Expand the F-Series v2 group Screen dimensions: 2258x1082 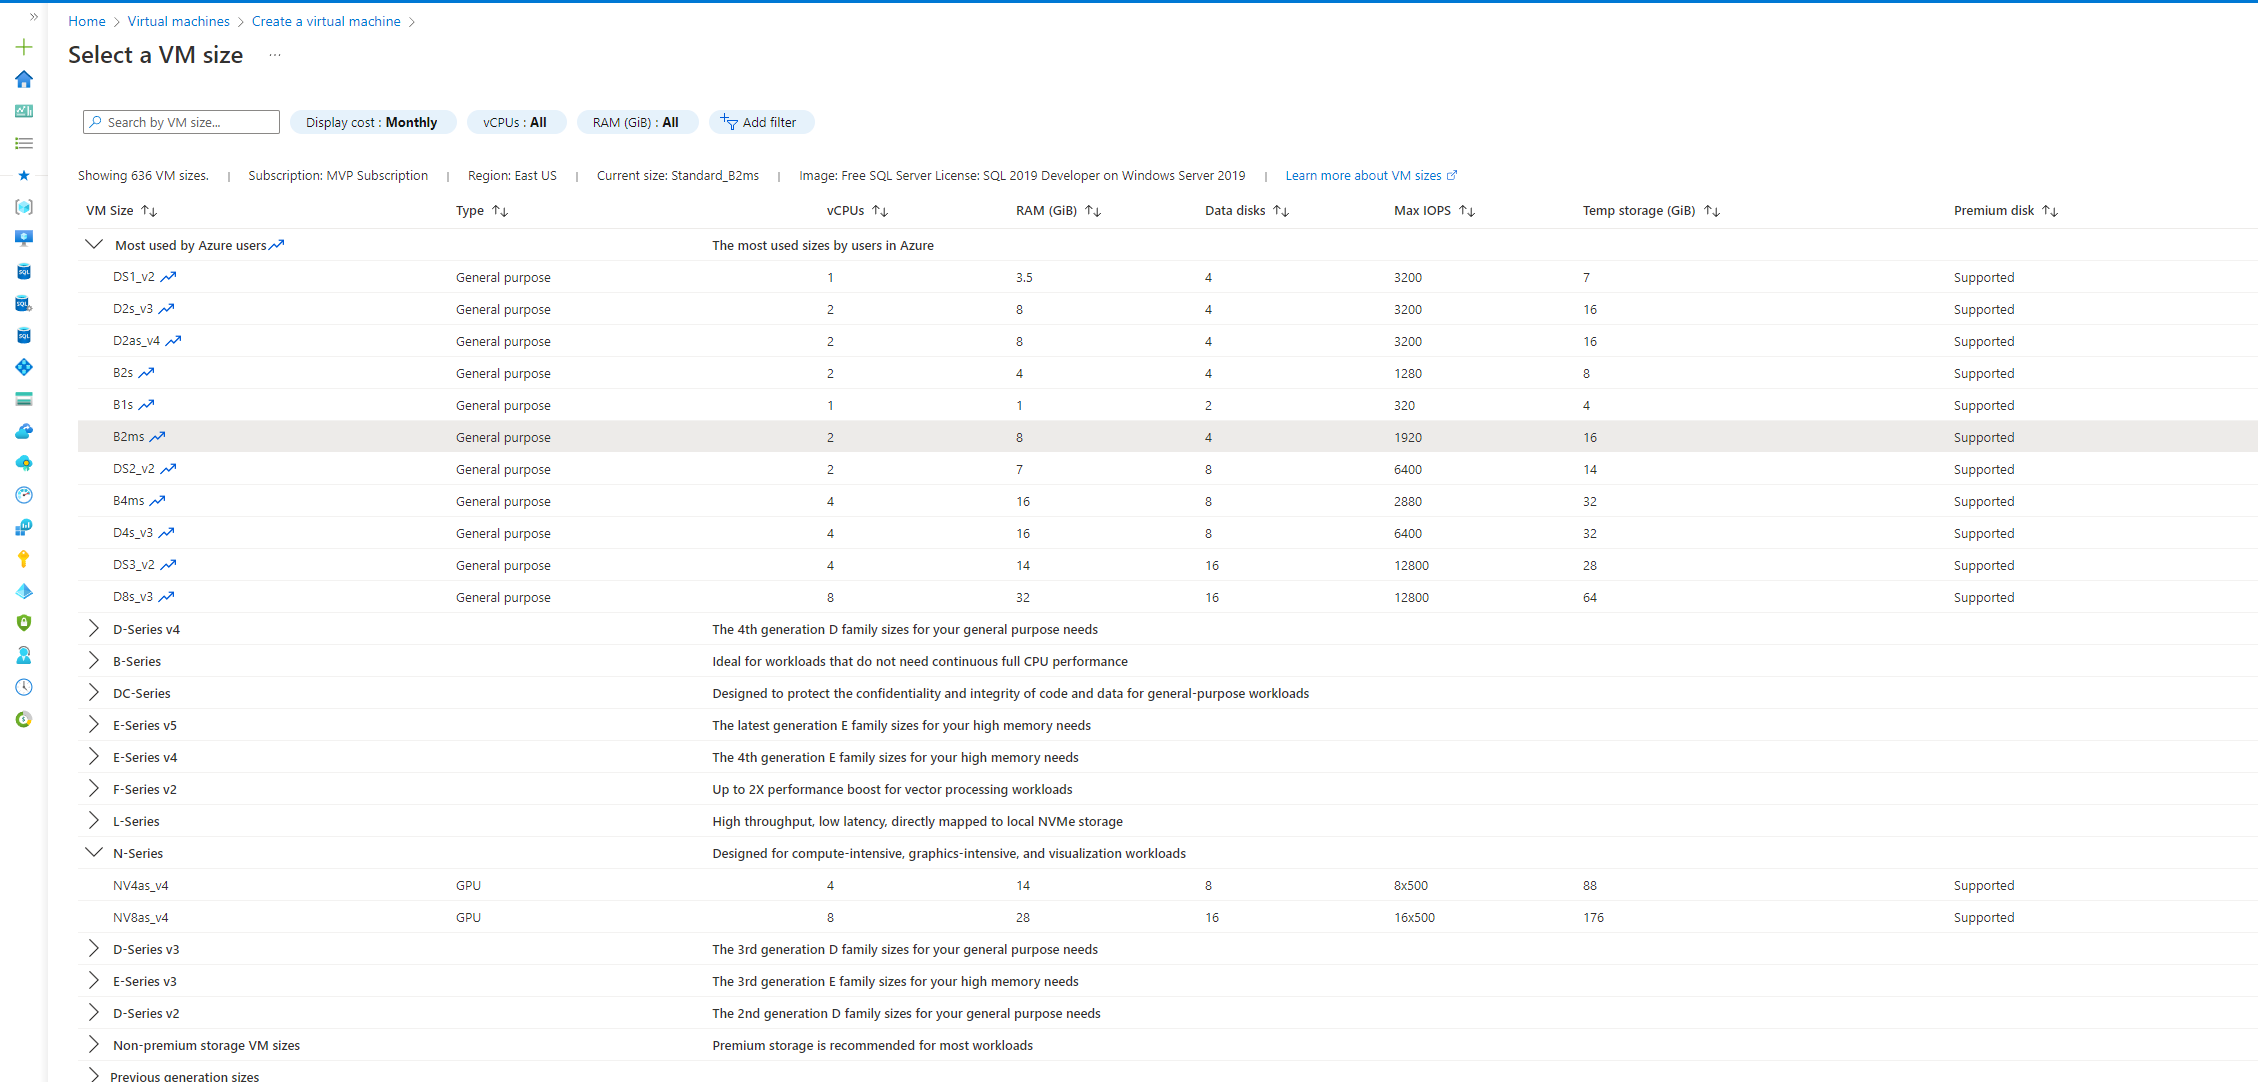point(94,789)
